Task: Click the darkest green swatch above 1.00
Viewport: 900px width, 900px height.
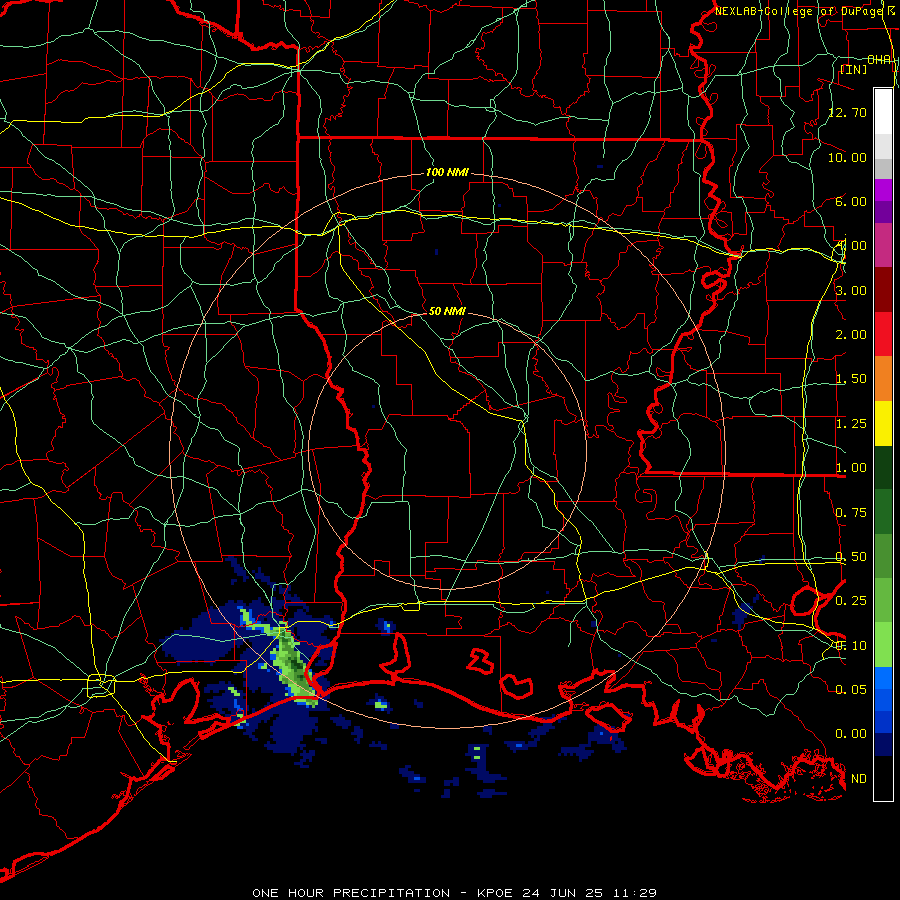Action: coord(883,468)
